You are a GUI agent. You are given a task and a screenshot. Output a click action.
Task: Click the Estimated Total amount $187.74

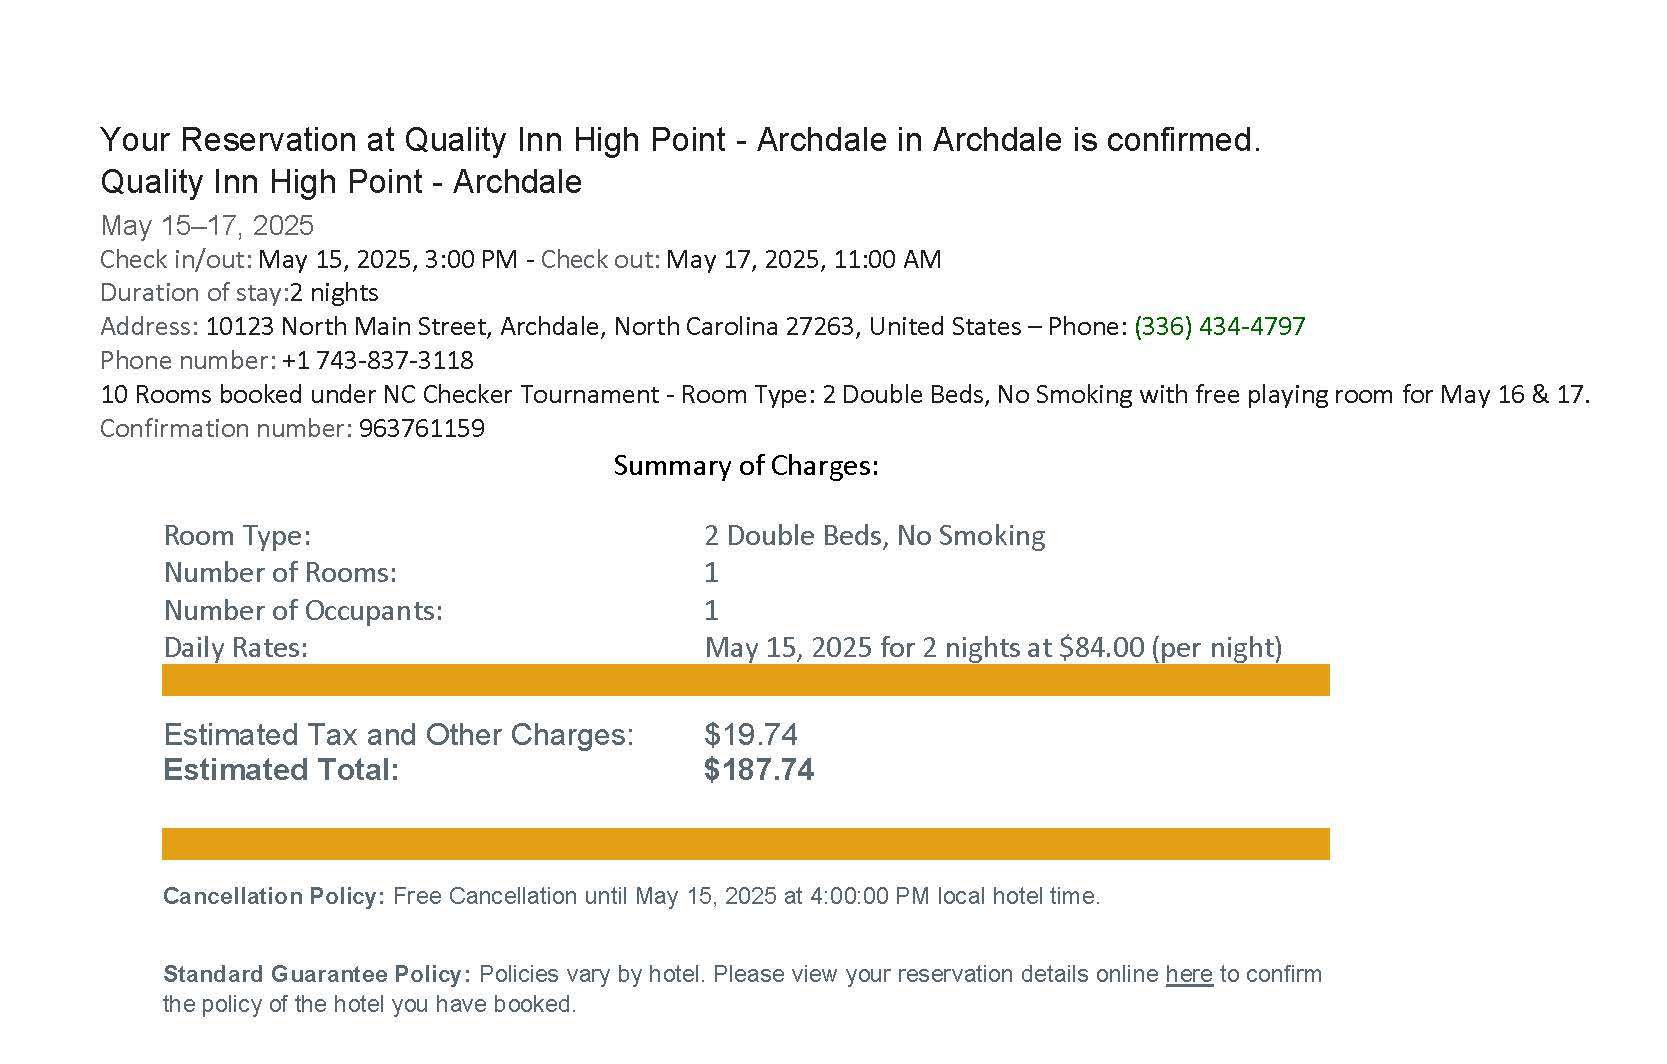pyautogui.click(x=759, y=770)
